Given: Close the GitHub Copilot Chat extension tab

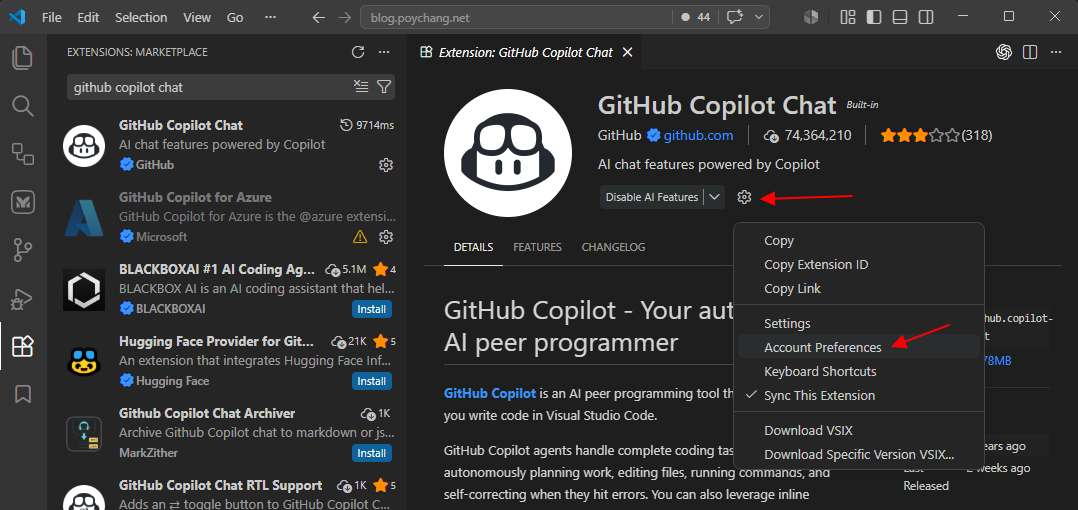Looking at the screenshot, I should pos(627,52).
